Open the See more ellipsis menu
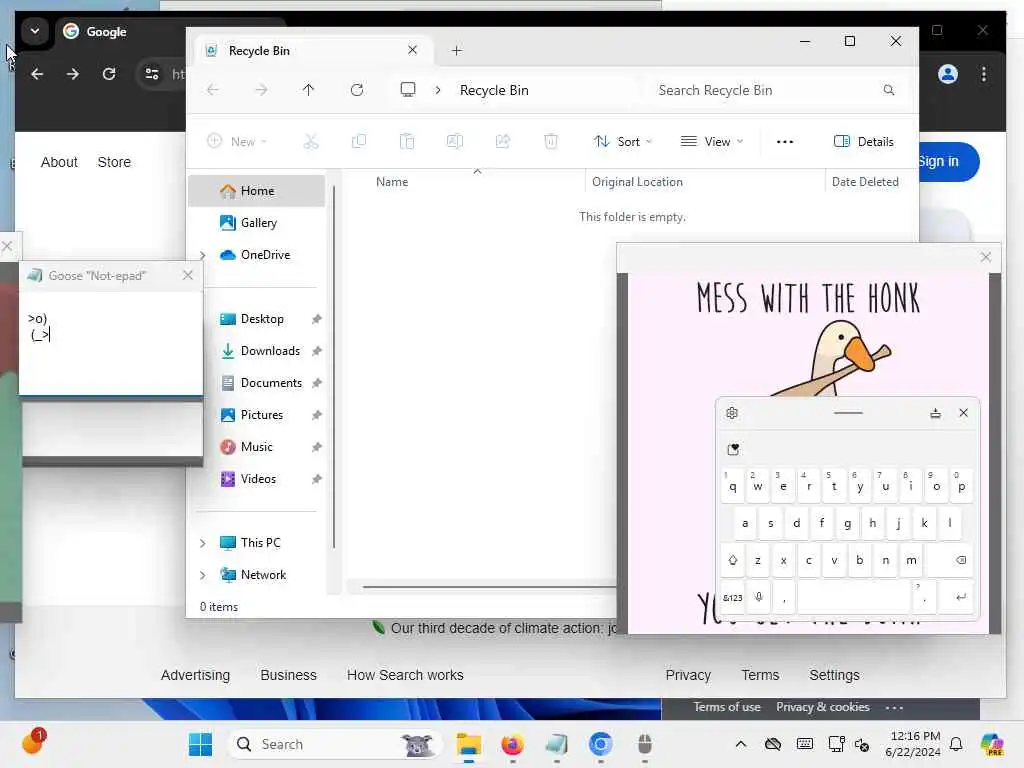 coord(784,141)
